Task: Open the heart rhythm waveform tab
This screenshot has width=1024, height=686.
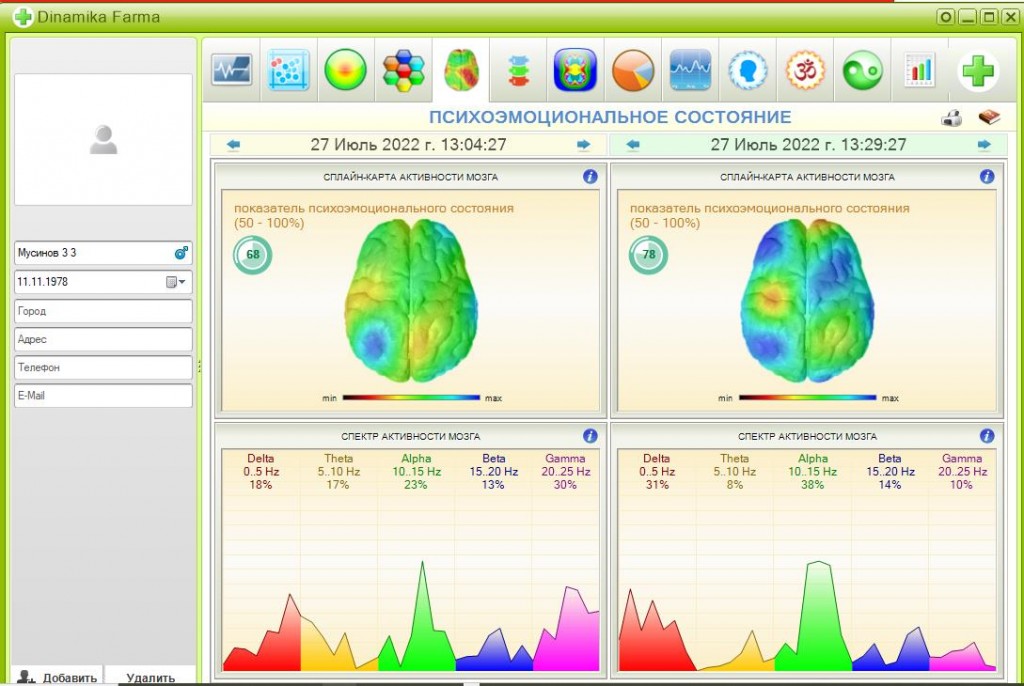Action: [232, 70]
